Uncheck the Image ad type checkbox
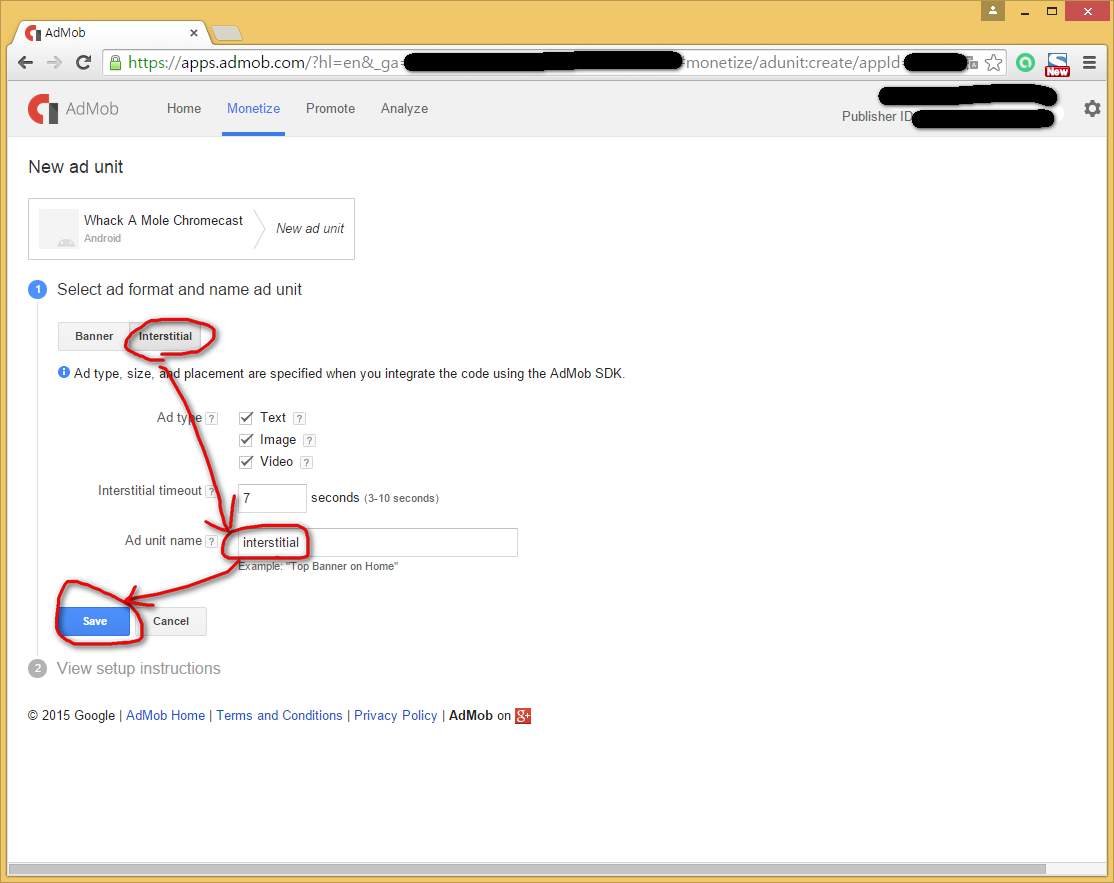 pyautogui.click(x=246, y=440)
